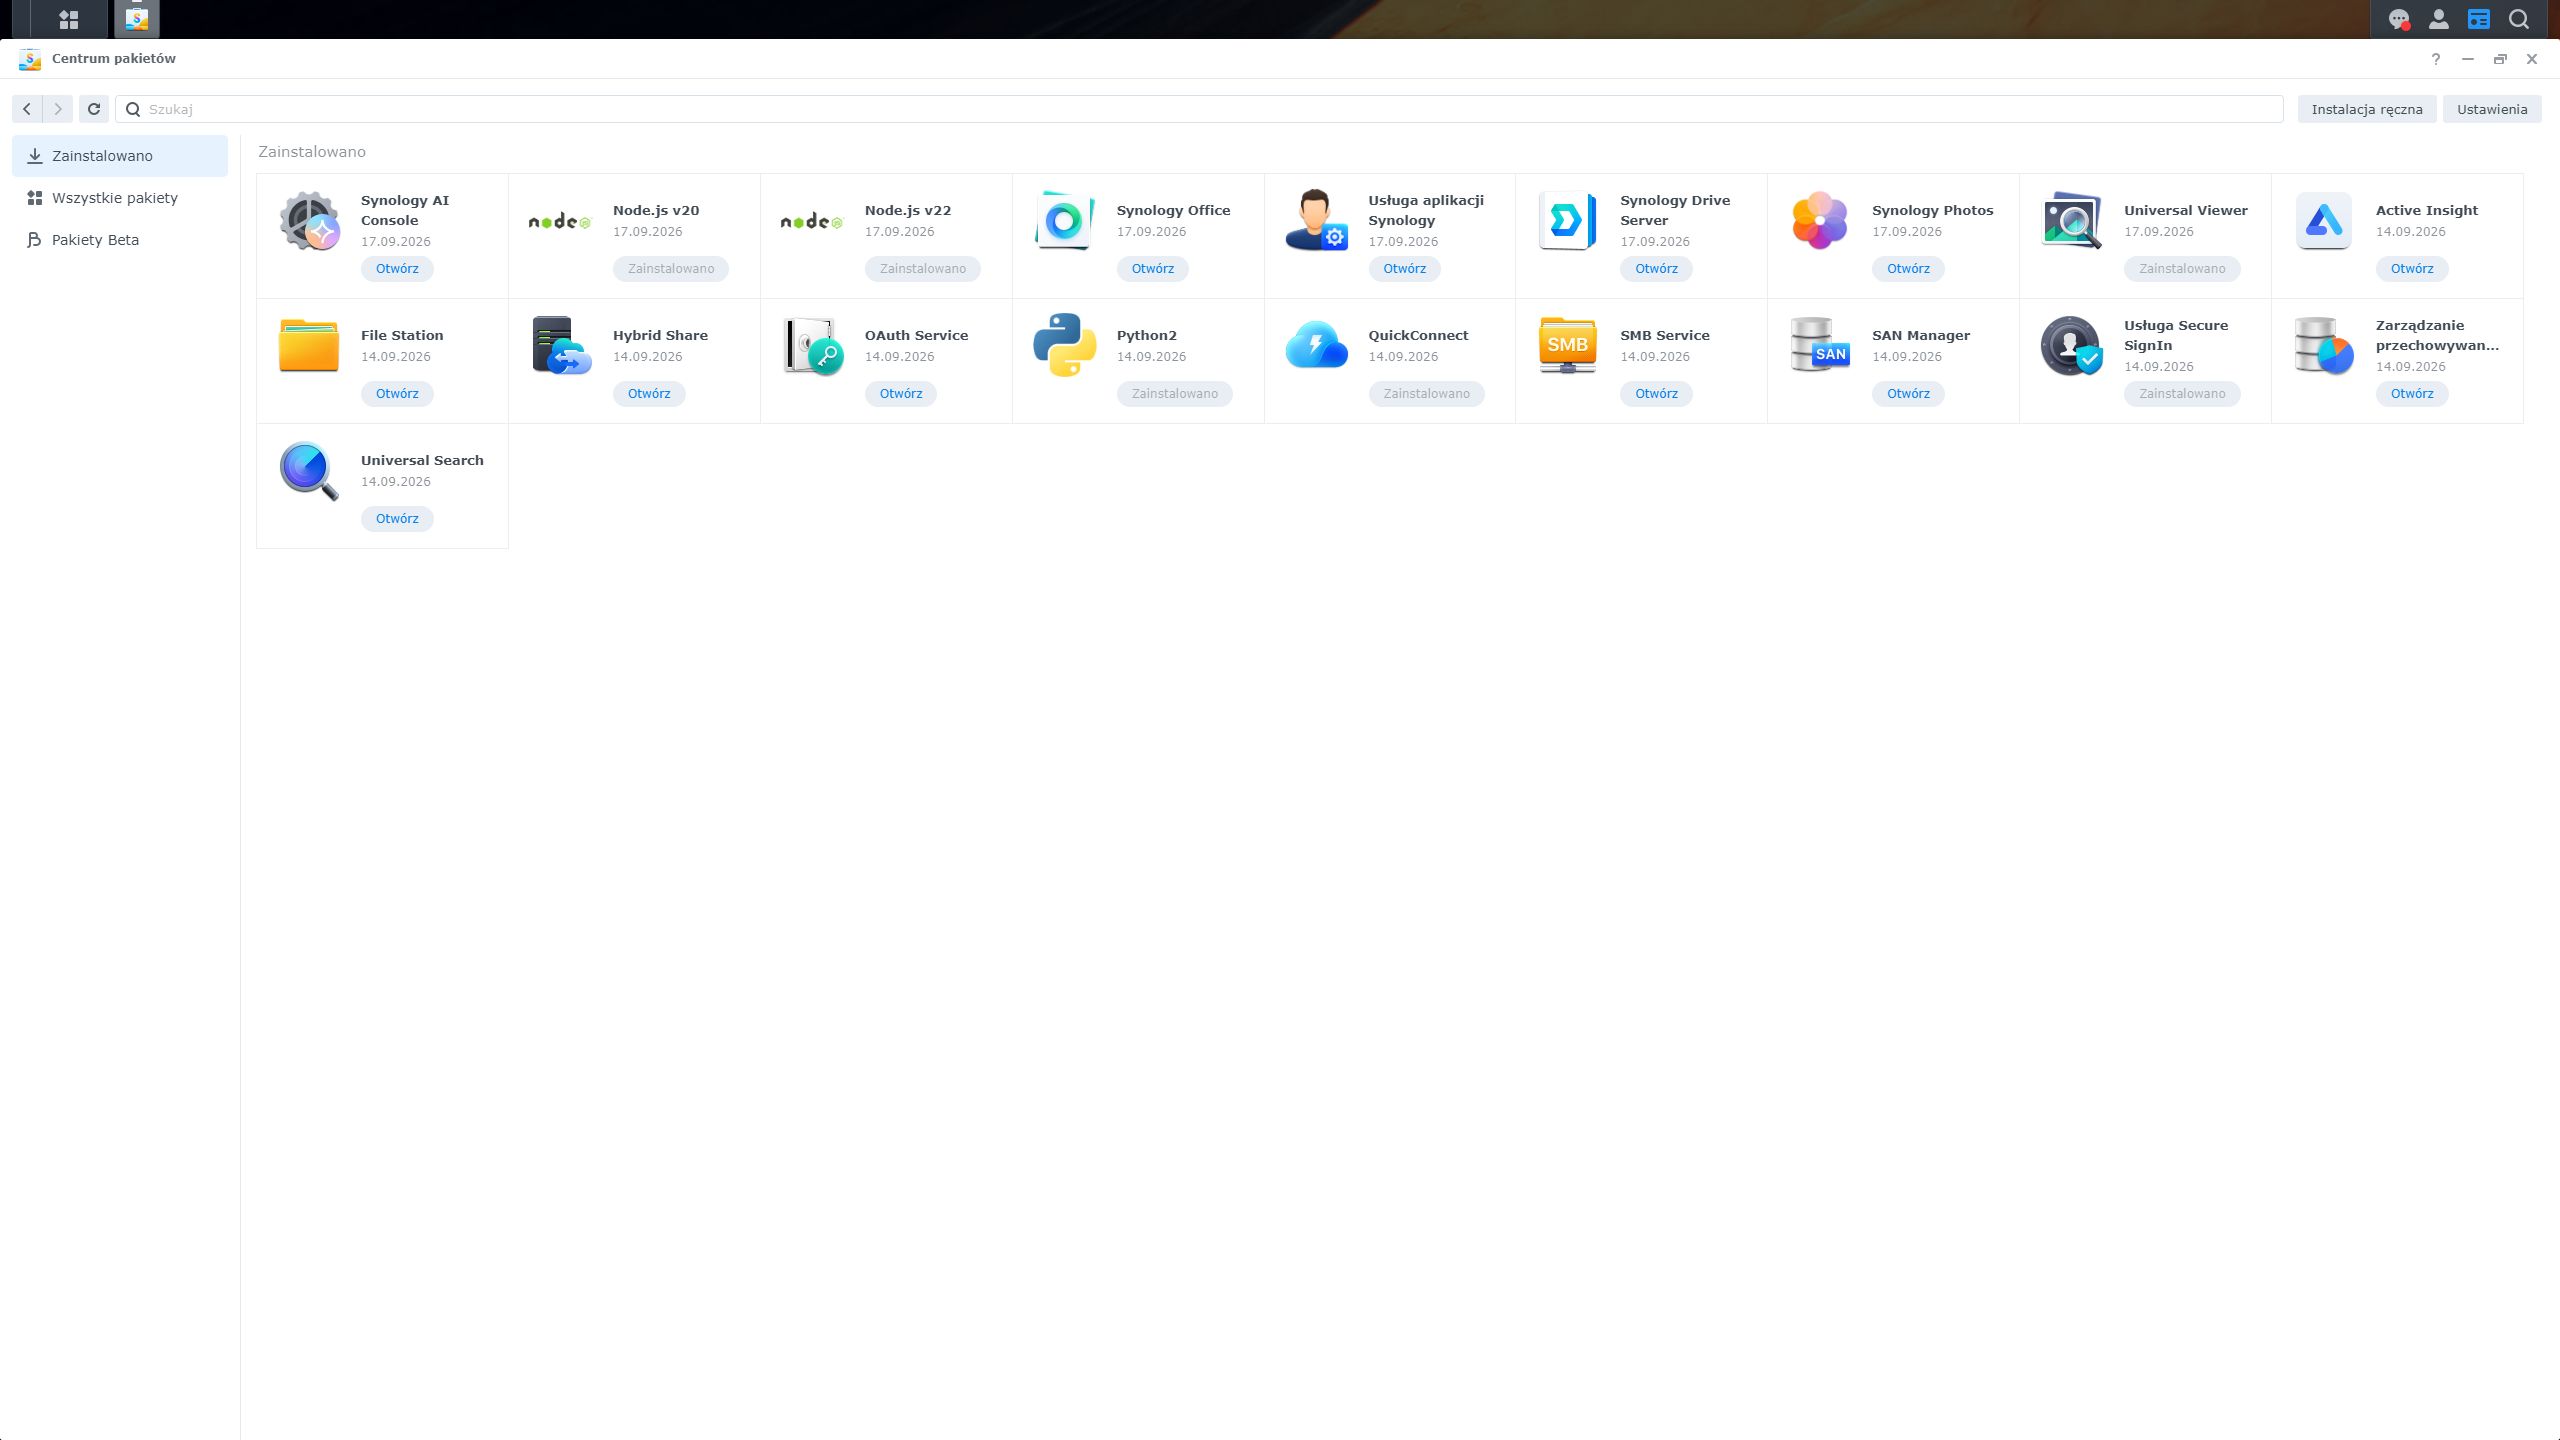Switch to Pakiety Beta sidebar tab
Viewport: 2560px width, 1440px height.
coord(120,240)
